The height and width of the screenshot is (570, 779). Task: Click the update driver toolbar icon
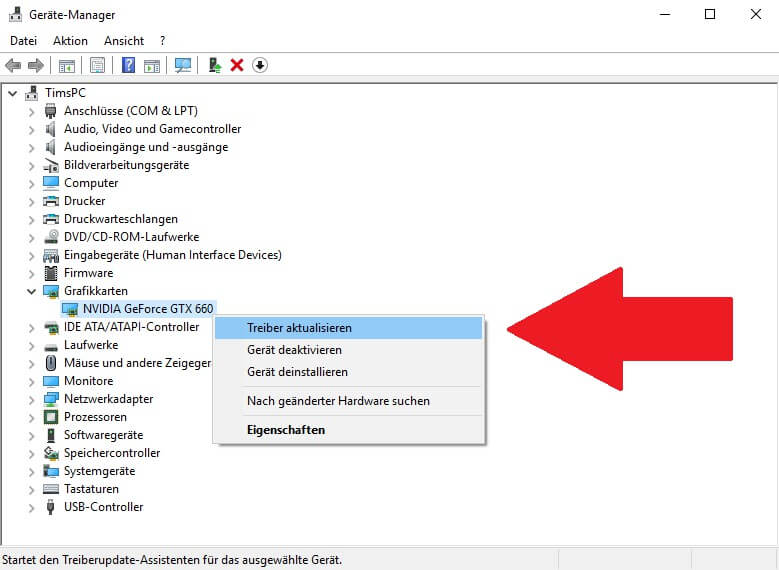pyautogui.click(x=215, y=65)
